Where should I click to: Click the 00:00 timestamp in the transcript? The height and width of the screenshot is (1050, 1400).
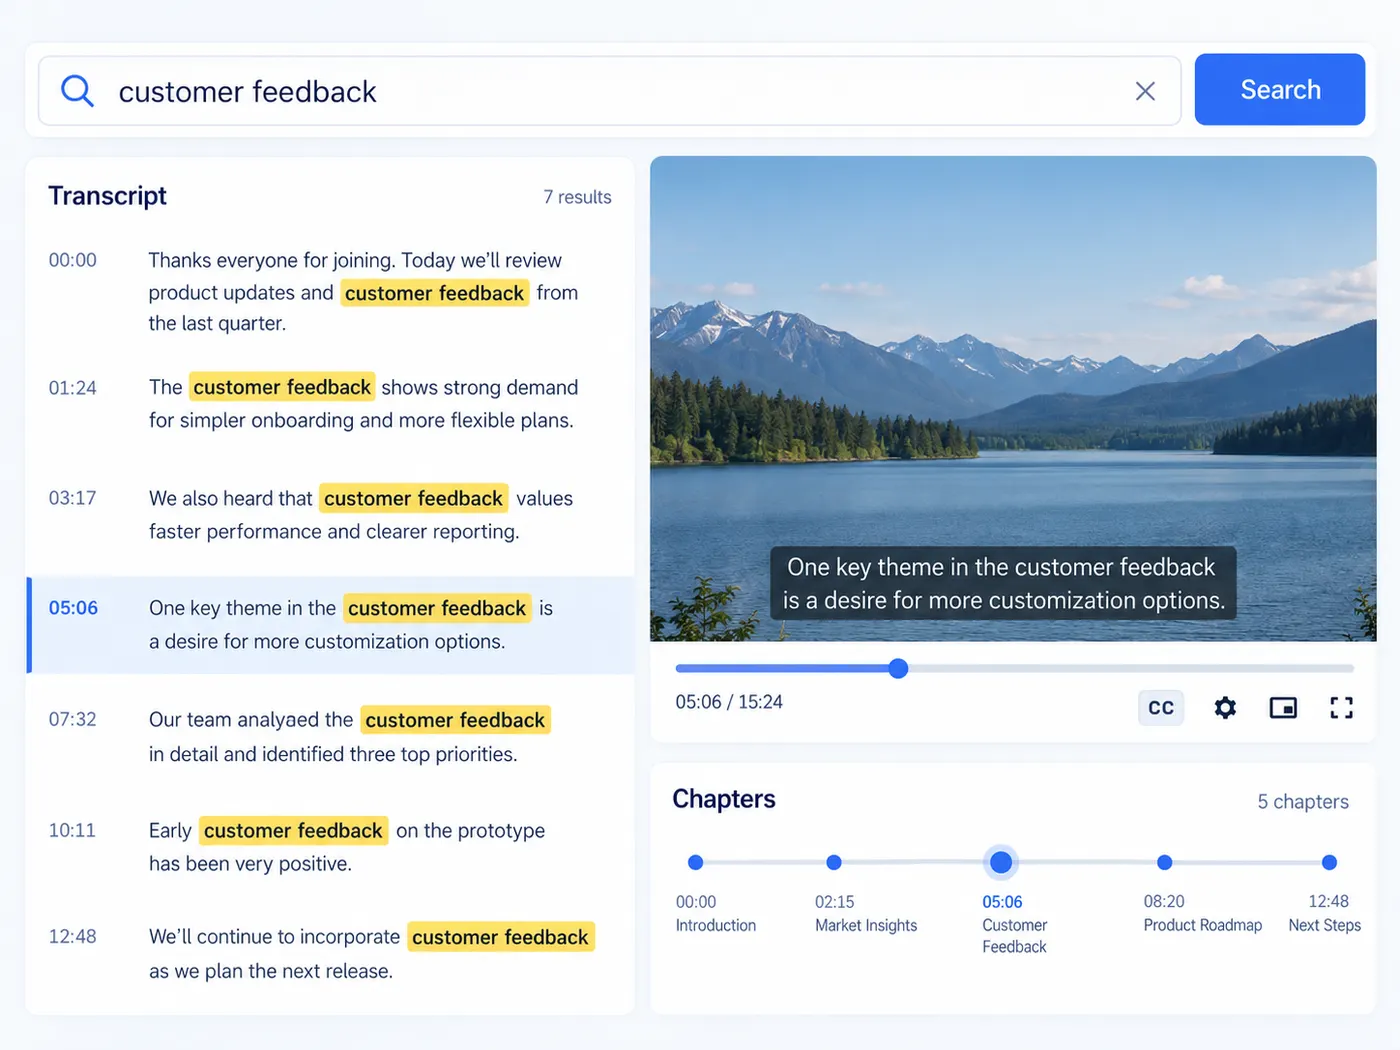(x=73, y=260)
